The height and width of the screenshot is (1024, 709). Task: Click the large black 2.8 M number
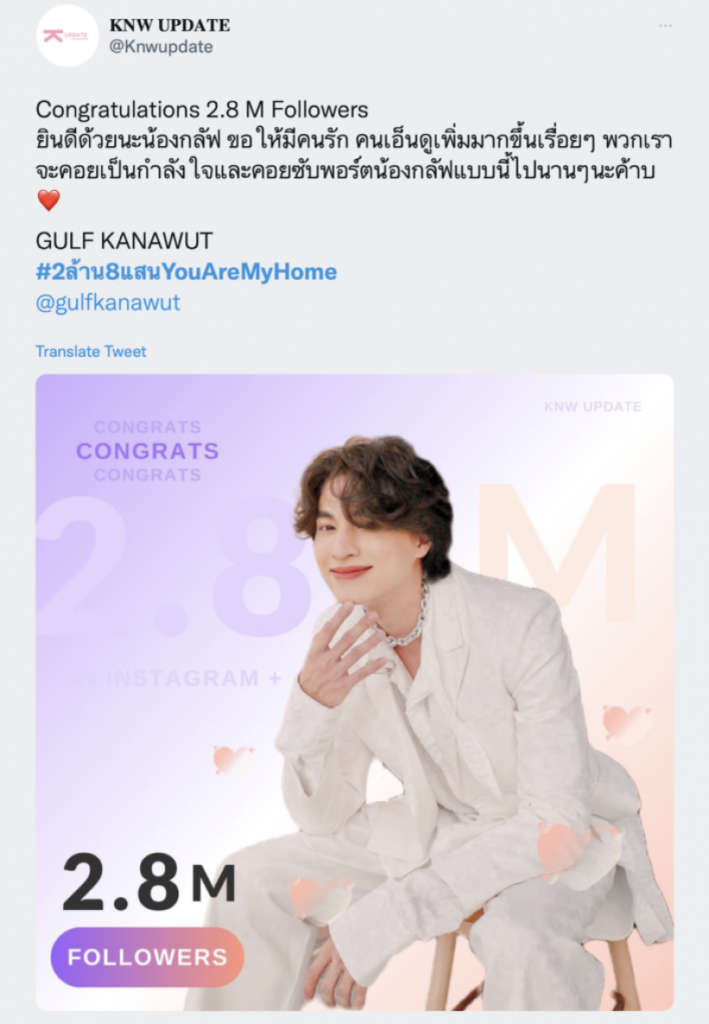point(149,880)
